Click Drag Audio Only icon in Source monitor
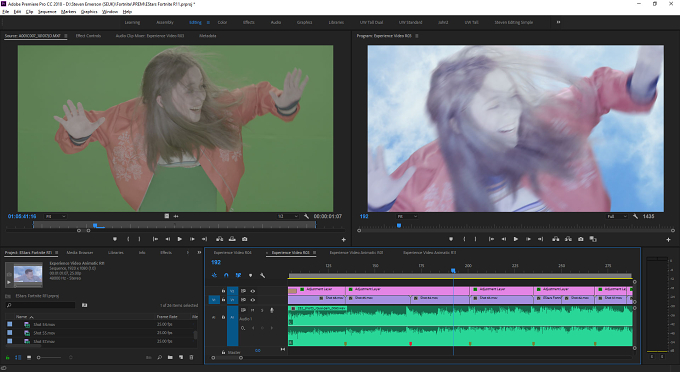This screenshot has height=372, width=680. 176,216
